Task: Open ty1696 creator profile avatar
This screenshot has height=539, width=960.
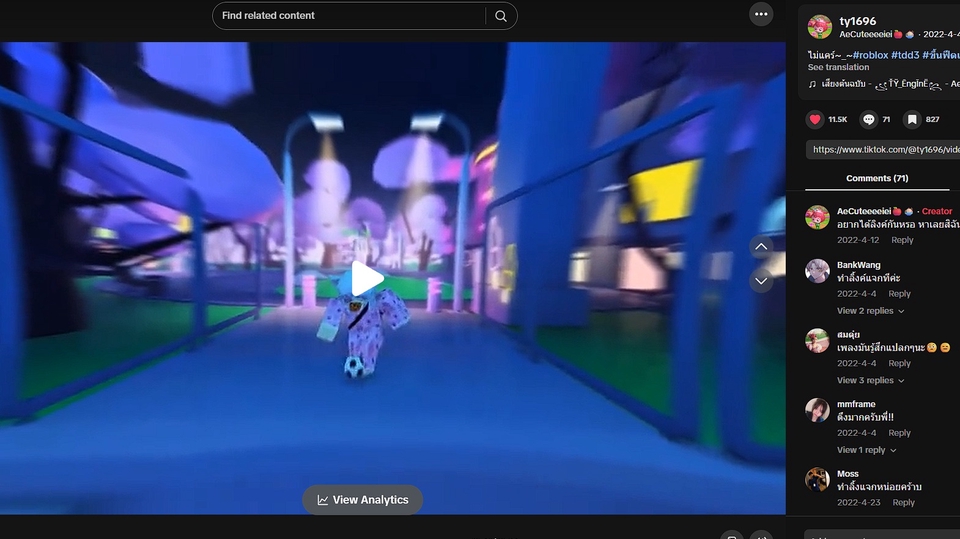Action: [819, 27]
